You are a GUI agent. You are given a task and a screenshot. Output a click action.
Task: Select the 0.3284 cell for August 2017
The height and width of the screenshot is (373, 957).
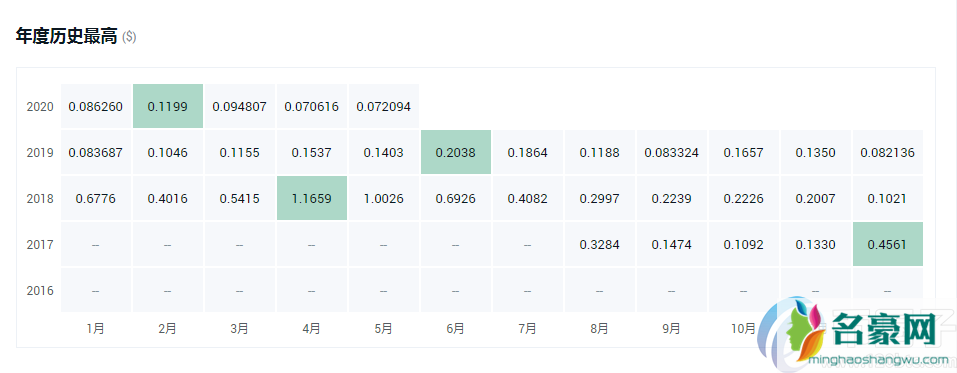pyautogui.click(x=599, y=245)
